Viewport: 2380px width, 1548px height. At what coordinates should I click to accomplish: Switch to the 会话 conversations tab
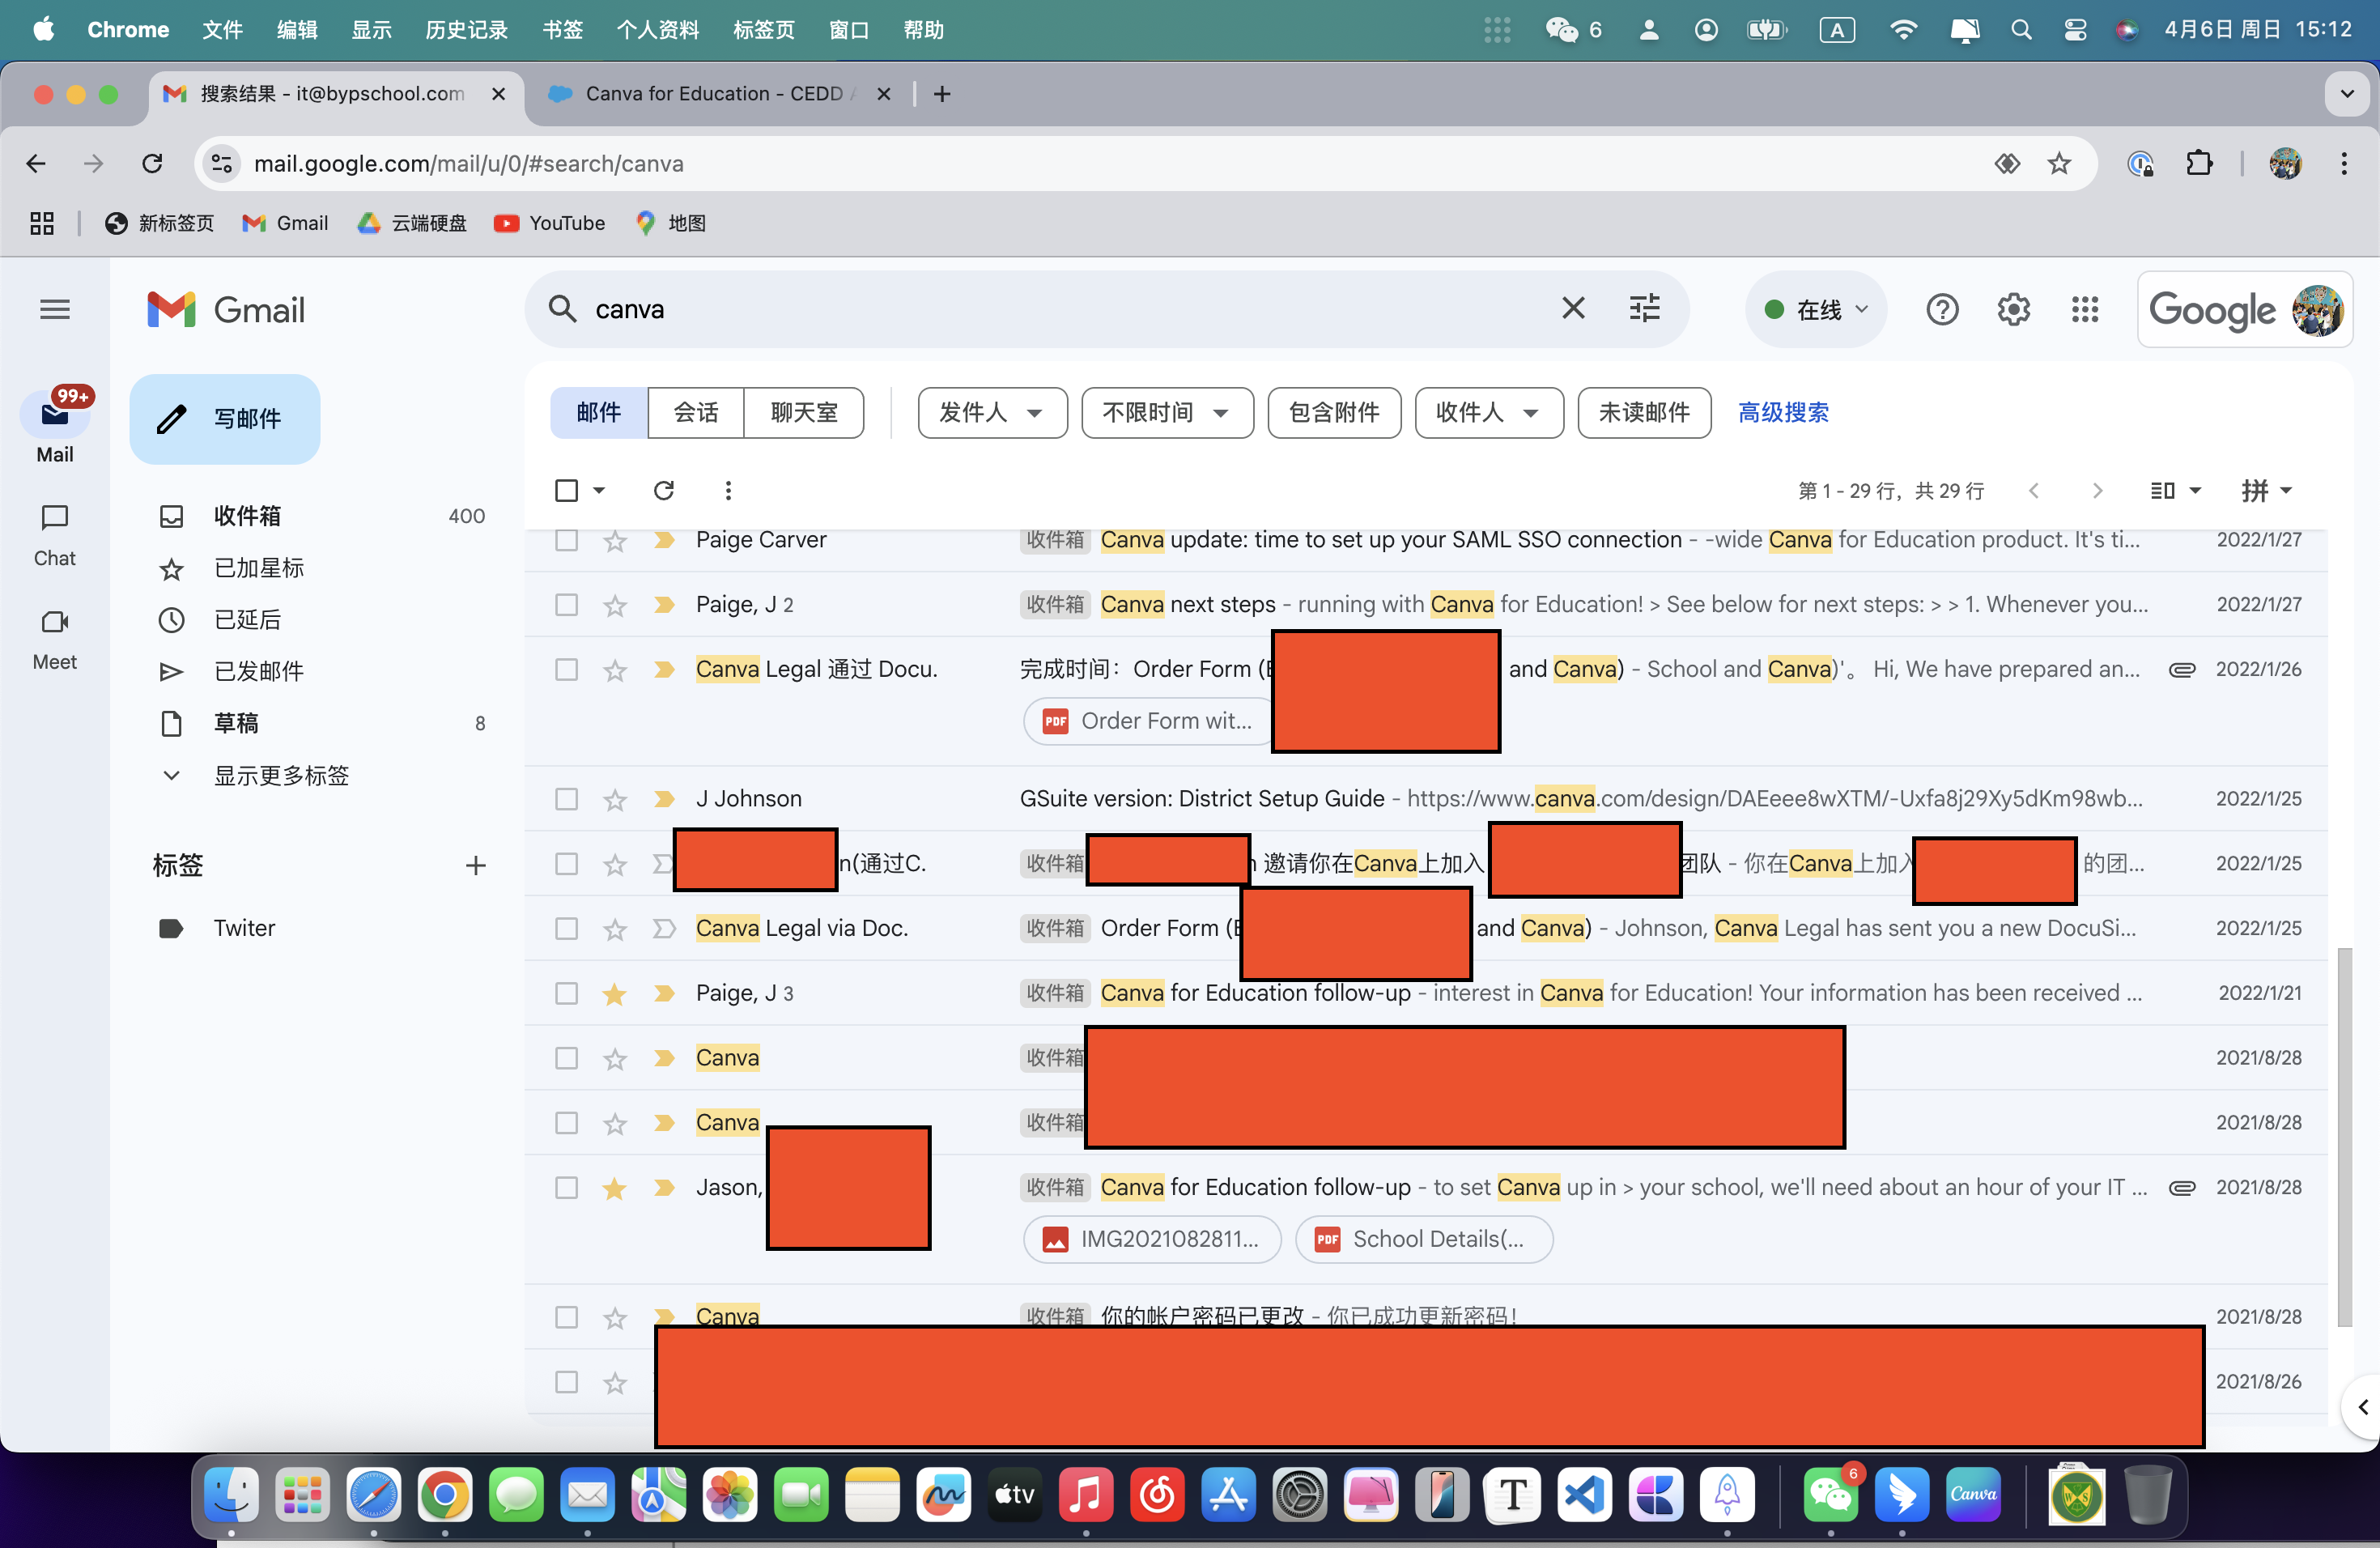pyautogui.click(x=696, y=413)
